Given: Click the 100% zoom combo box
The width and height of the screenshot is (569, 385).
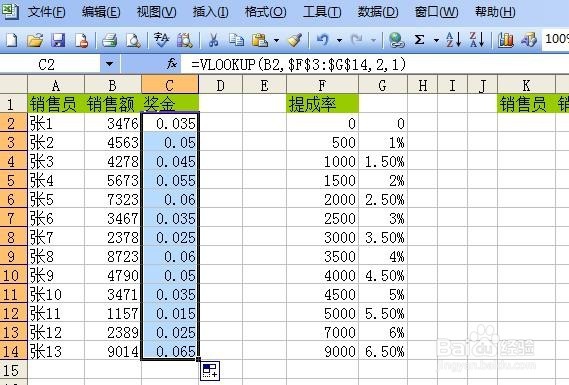Looking at the screenshot, I should coord(556,39).
